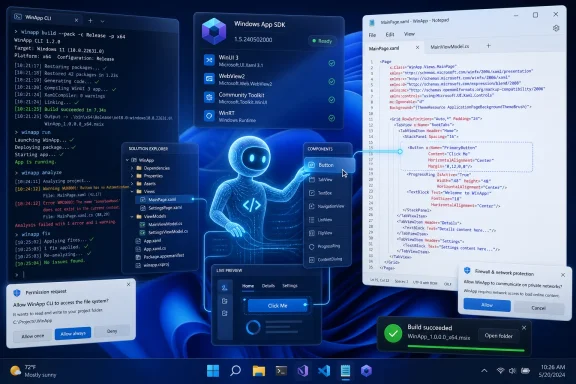Toggle the WebView2 check mark
Screen dimensions: 576x384
pyautogui.click(x=332, y=82)
